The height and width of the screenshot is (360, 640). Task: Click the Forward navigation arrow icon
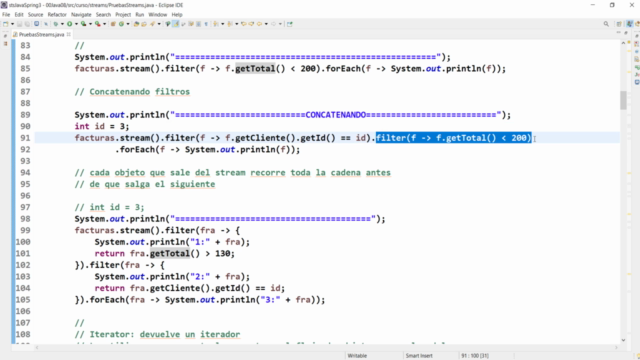pos(273,24)
